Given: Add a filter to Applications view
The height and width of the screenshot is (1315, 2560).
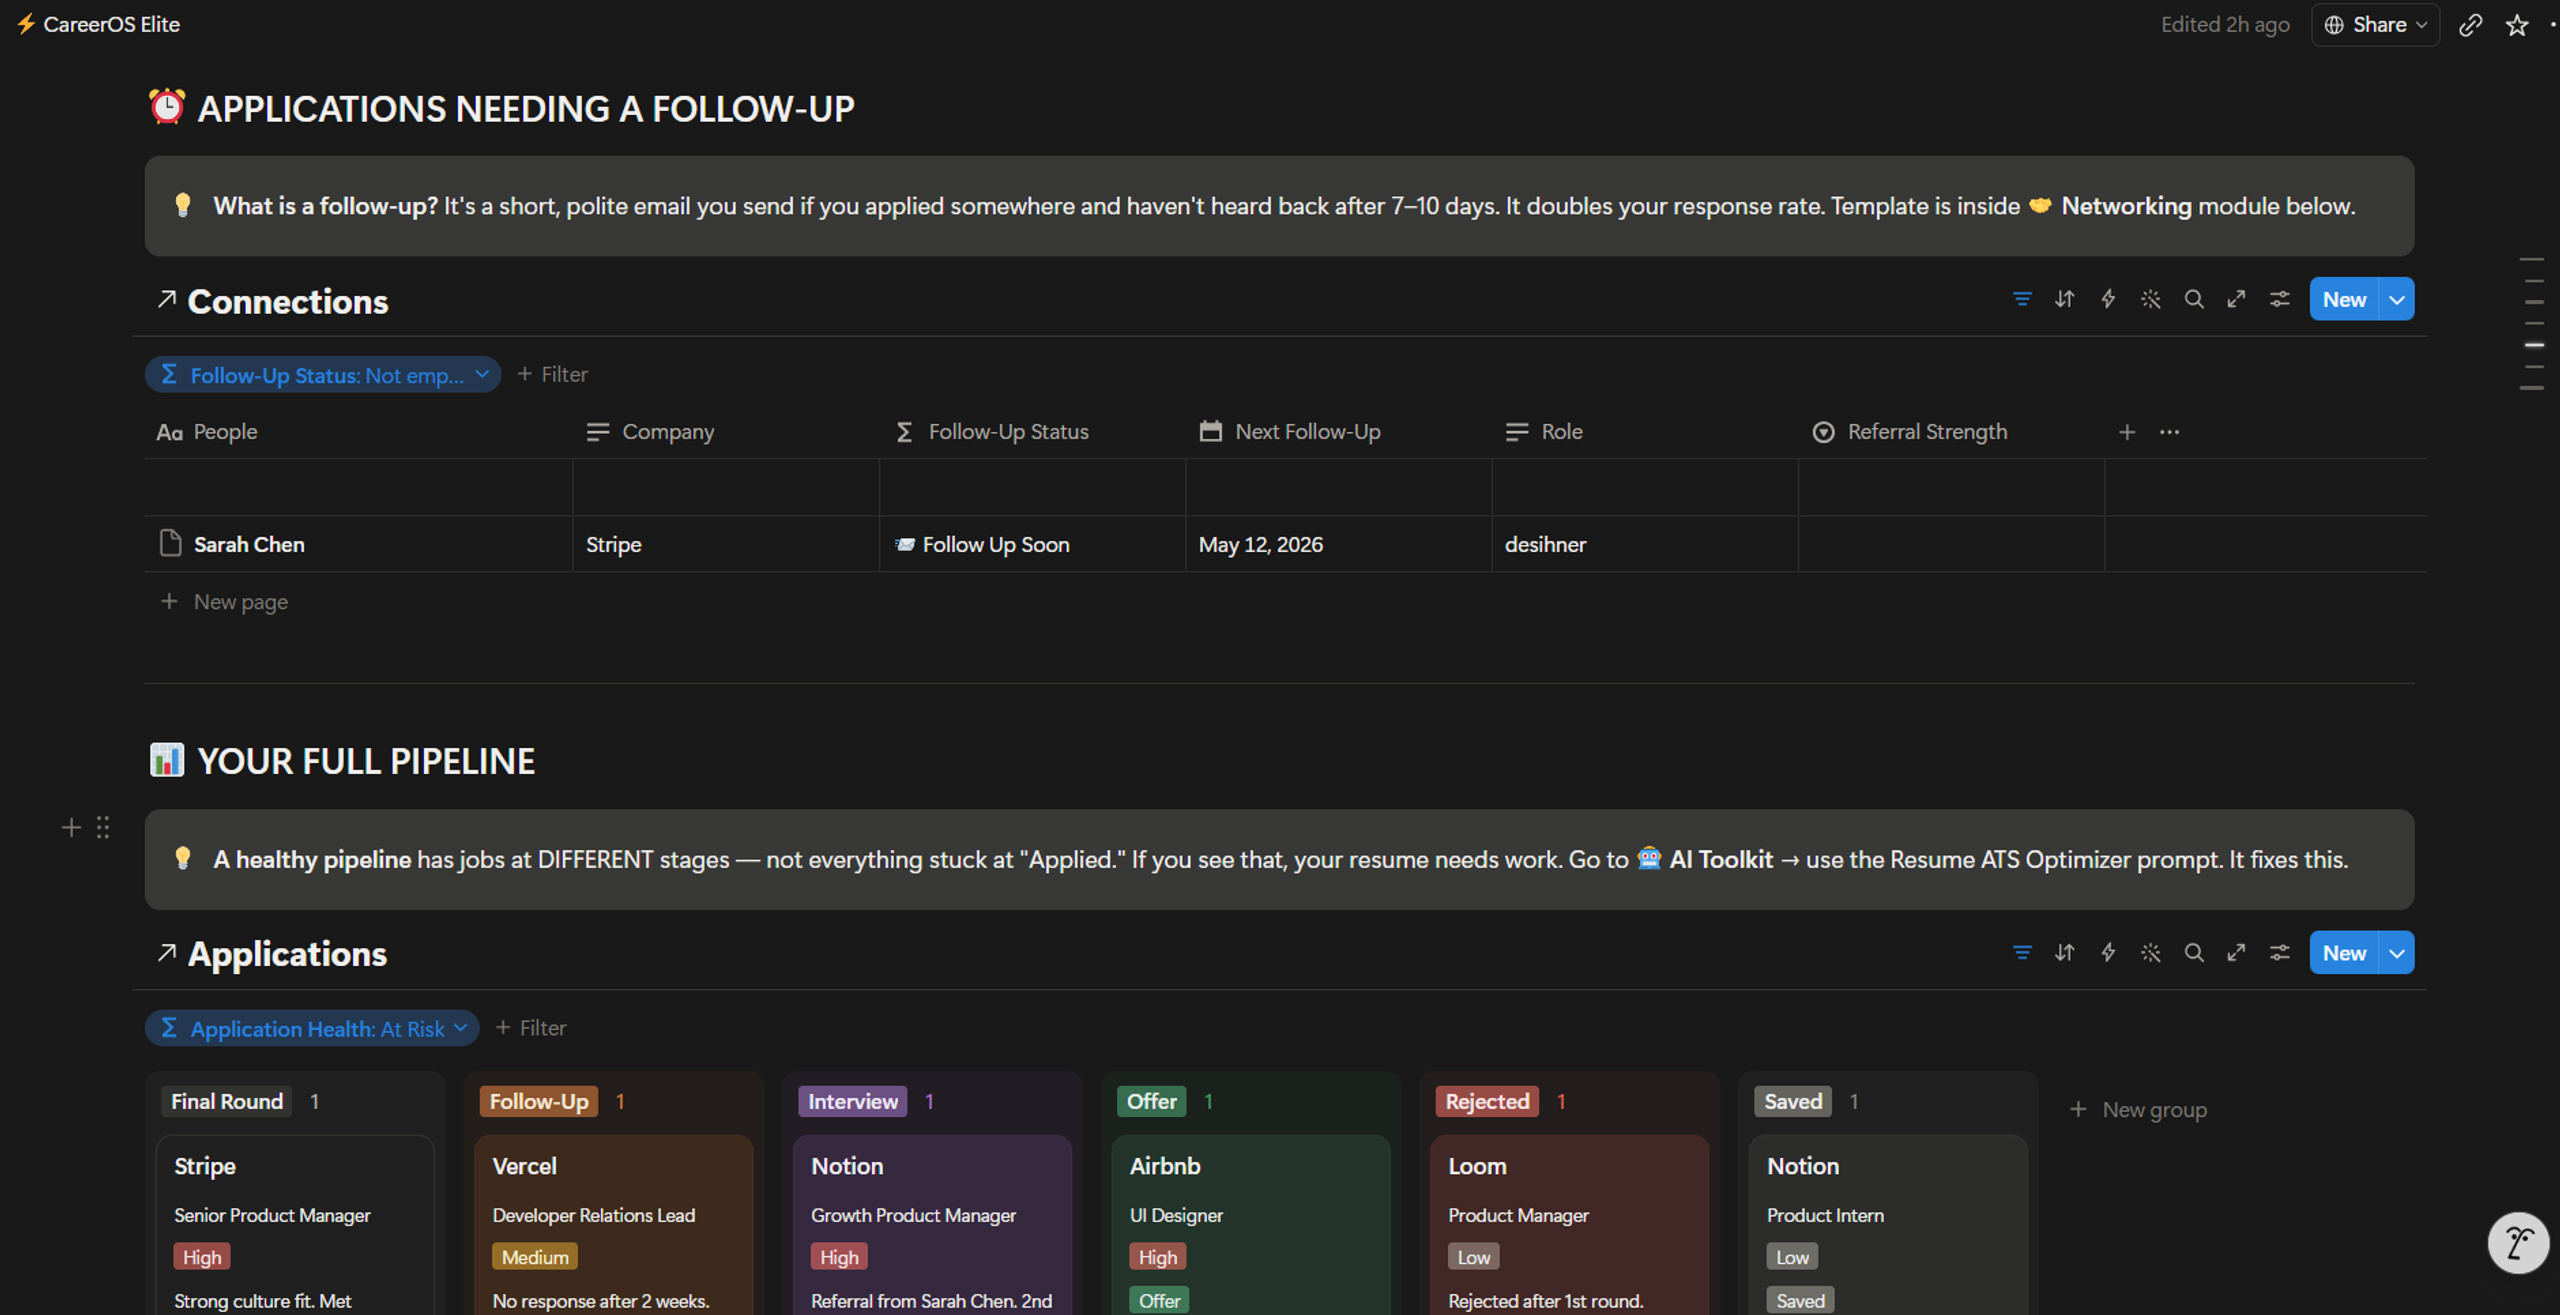Looking at the screenshot, I should [531, 1028].
